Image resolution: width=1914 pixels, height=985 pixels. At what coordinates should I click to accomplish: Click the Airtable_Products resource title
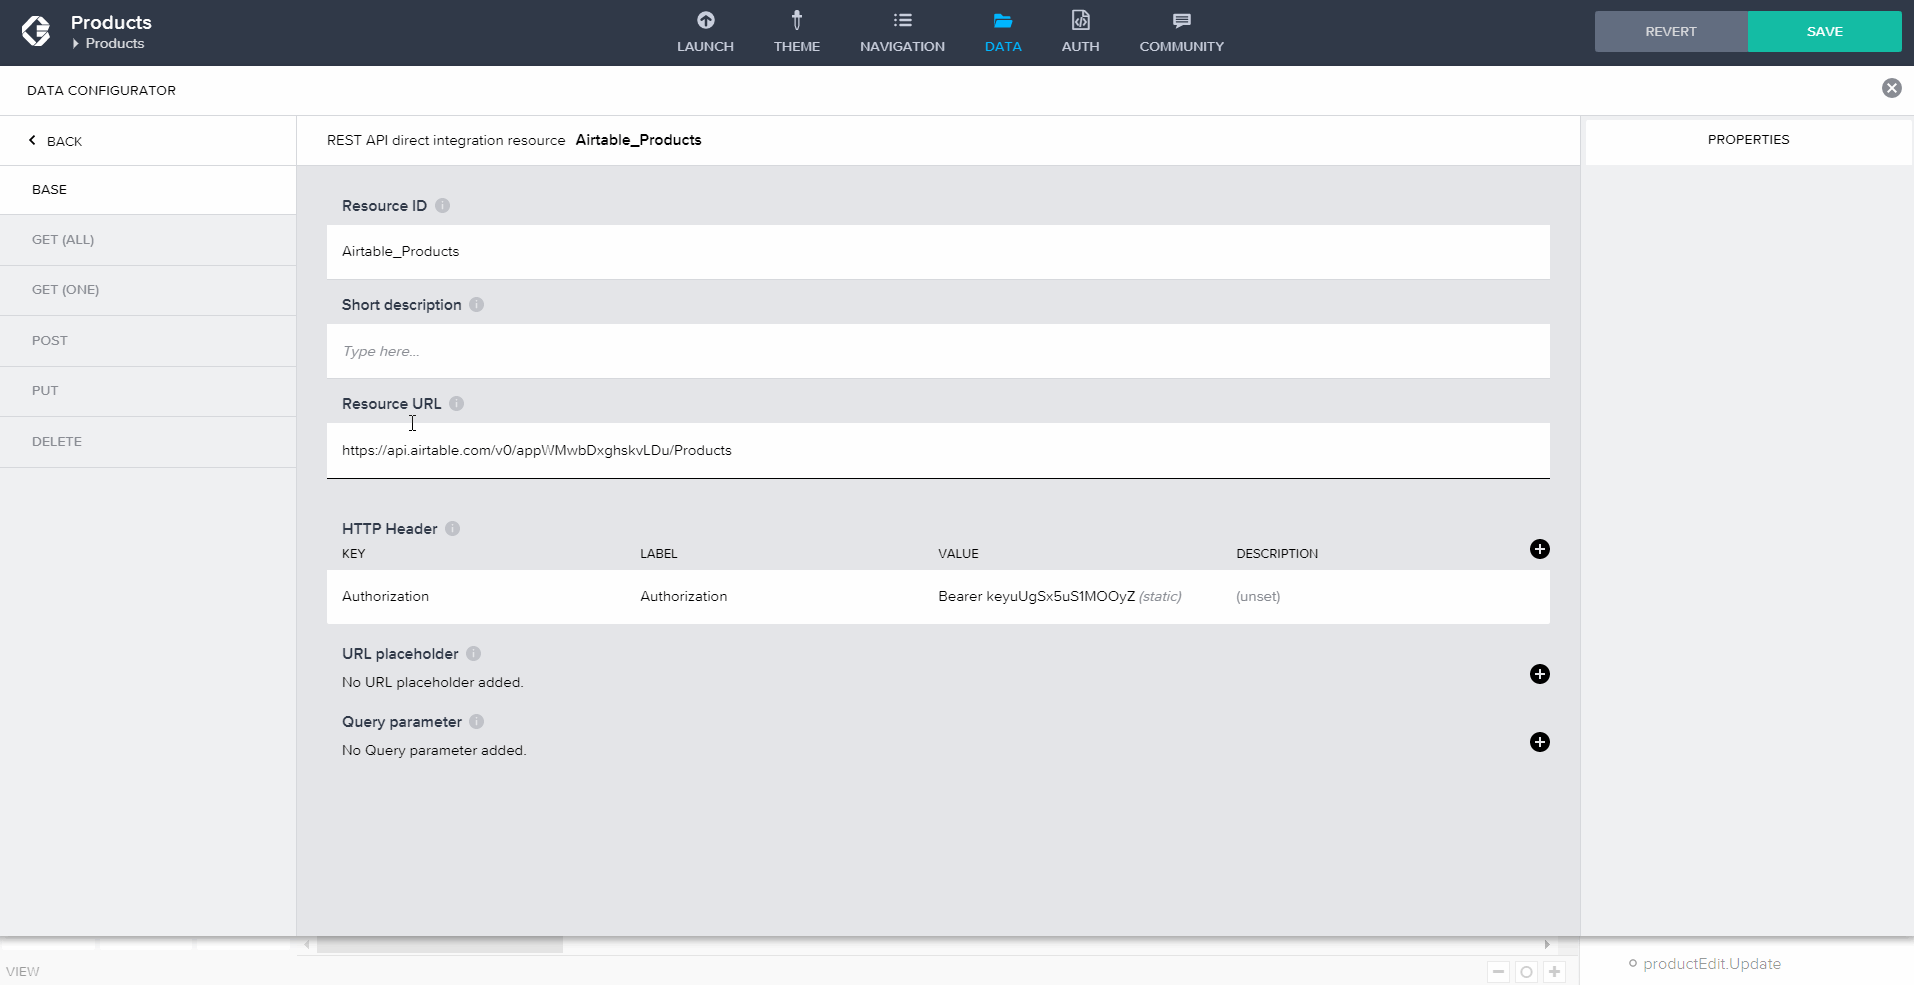[x=638, y=140]
